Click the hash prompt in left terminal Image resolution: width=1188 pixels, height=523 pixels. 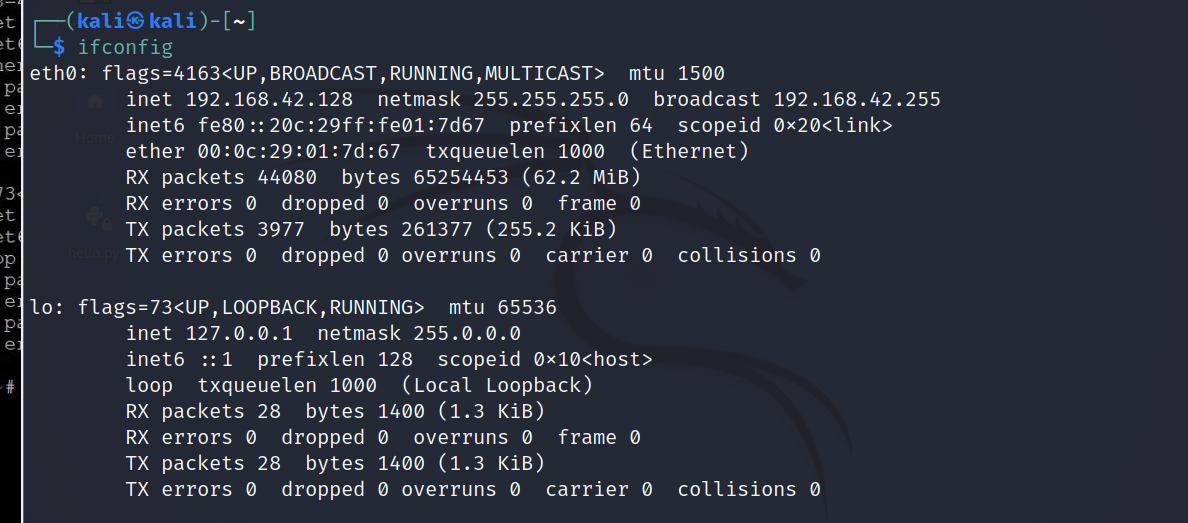(x=9, y=386)
